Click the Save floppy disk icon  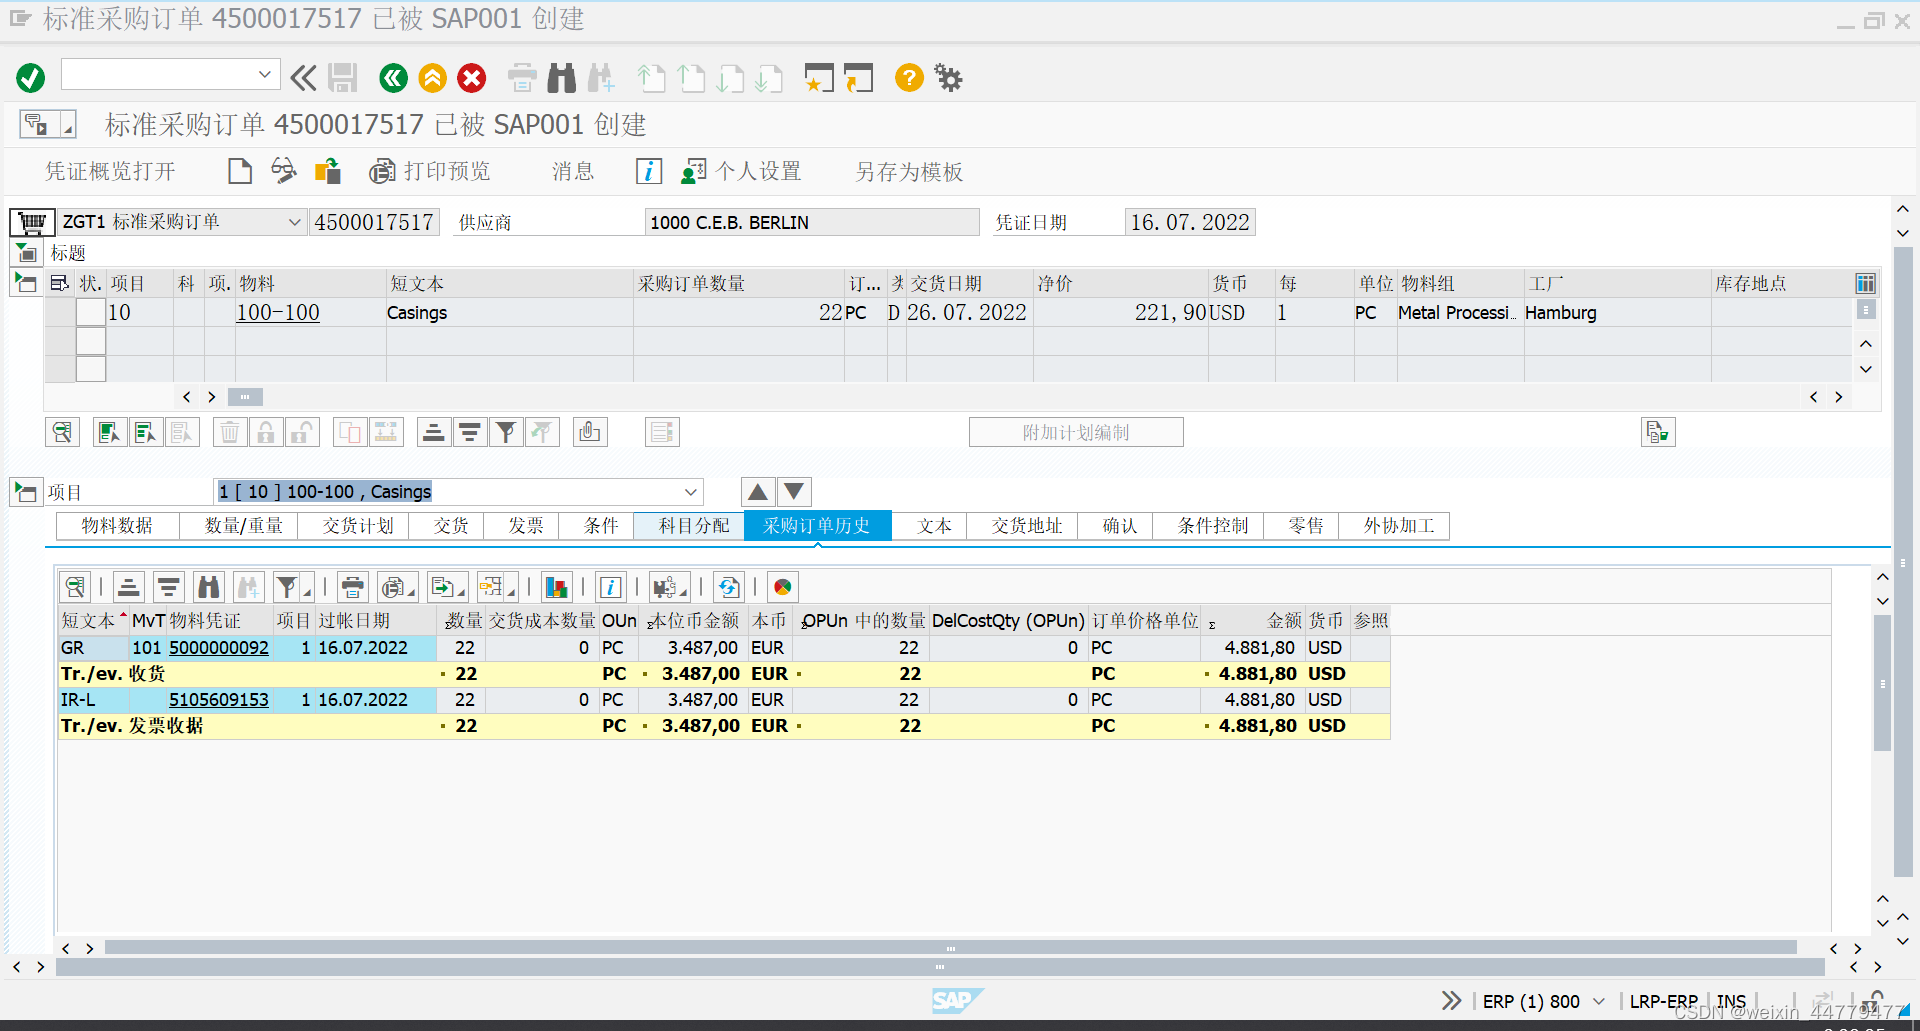[x=343, y=77]
